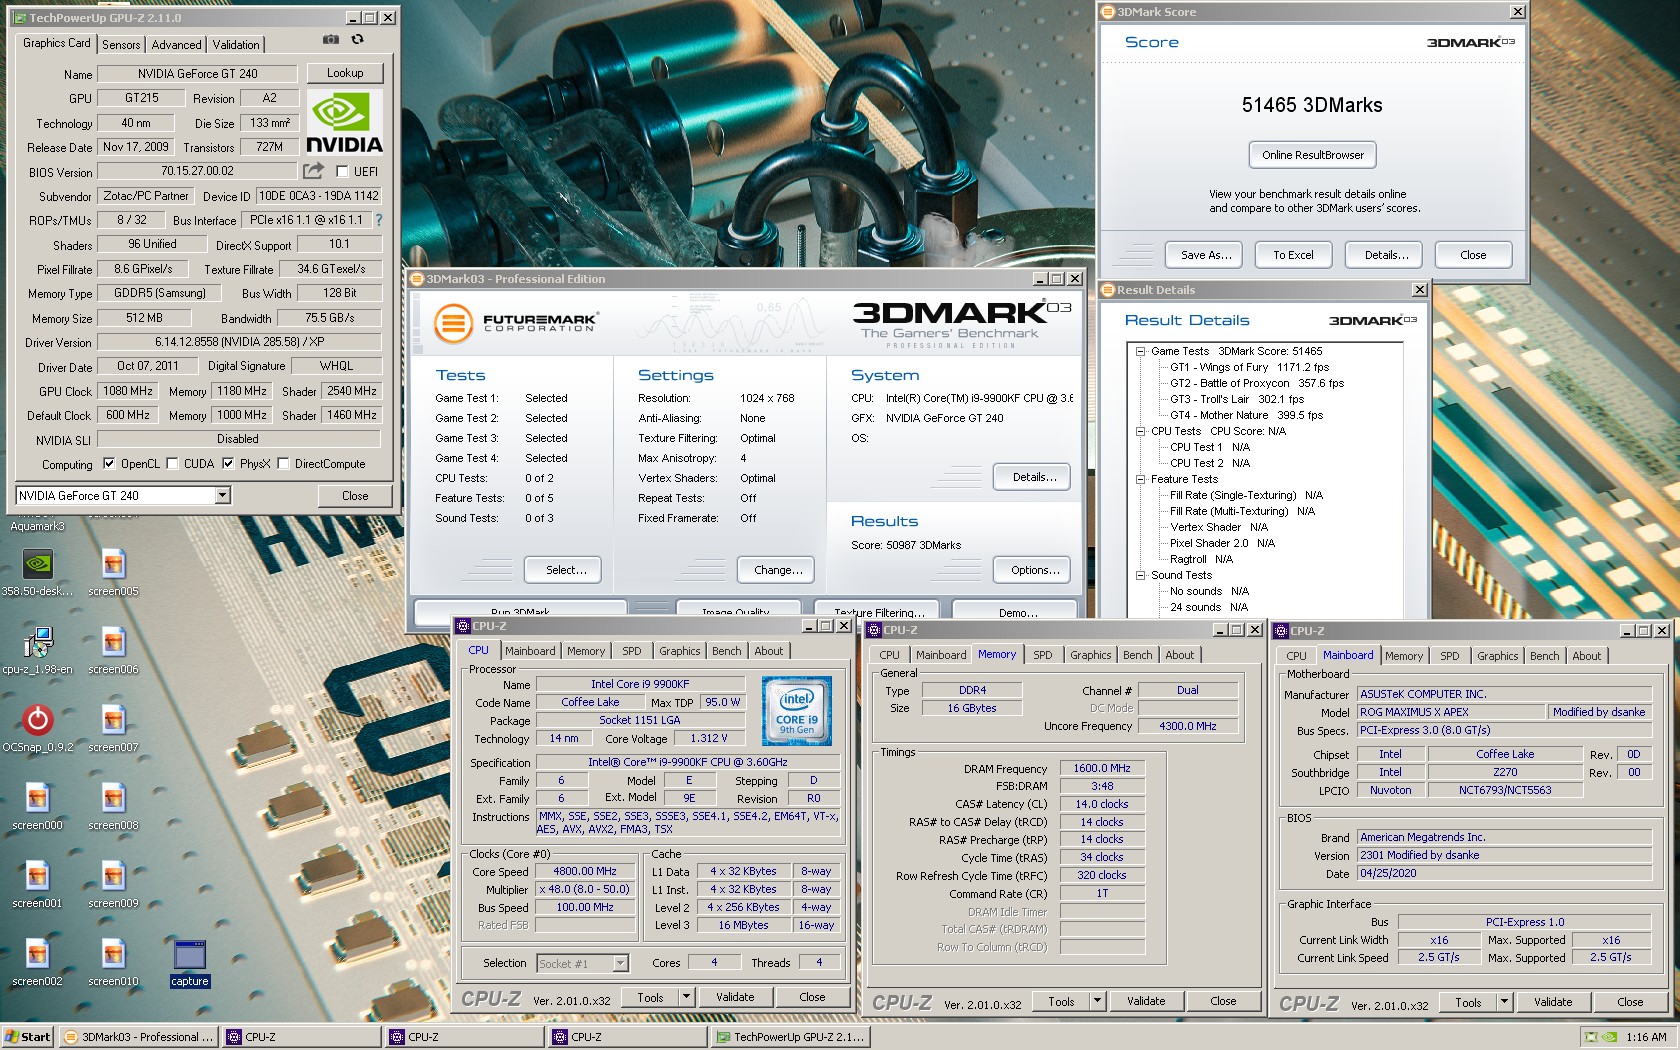Viewport: 1680px width, 1050px height.
Task: Select the screen010 desktop icon
Action: click(113, 962)
